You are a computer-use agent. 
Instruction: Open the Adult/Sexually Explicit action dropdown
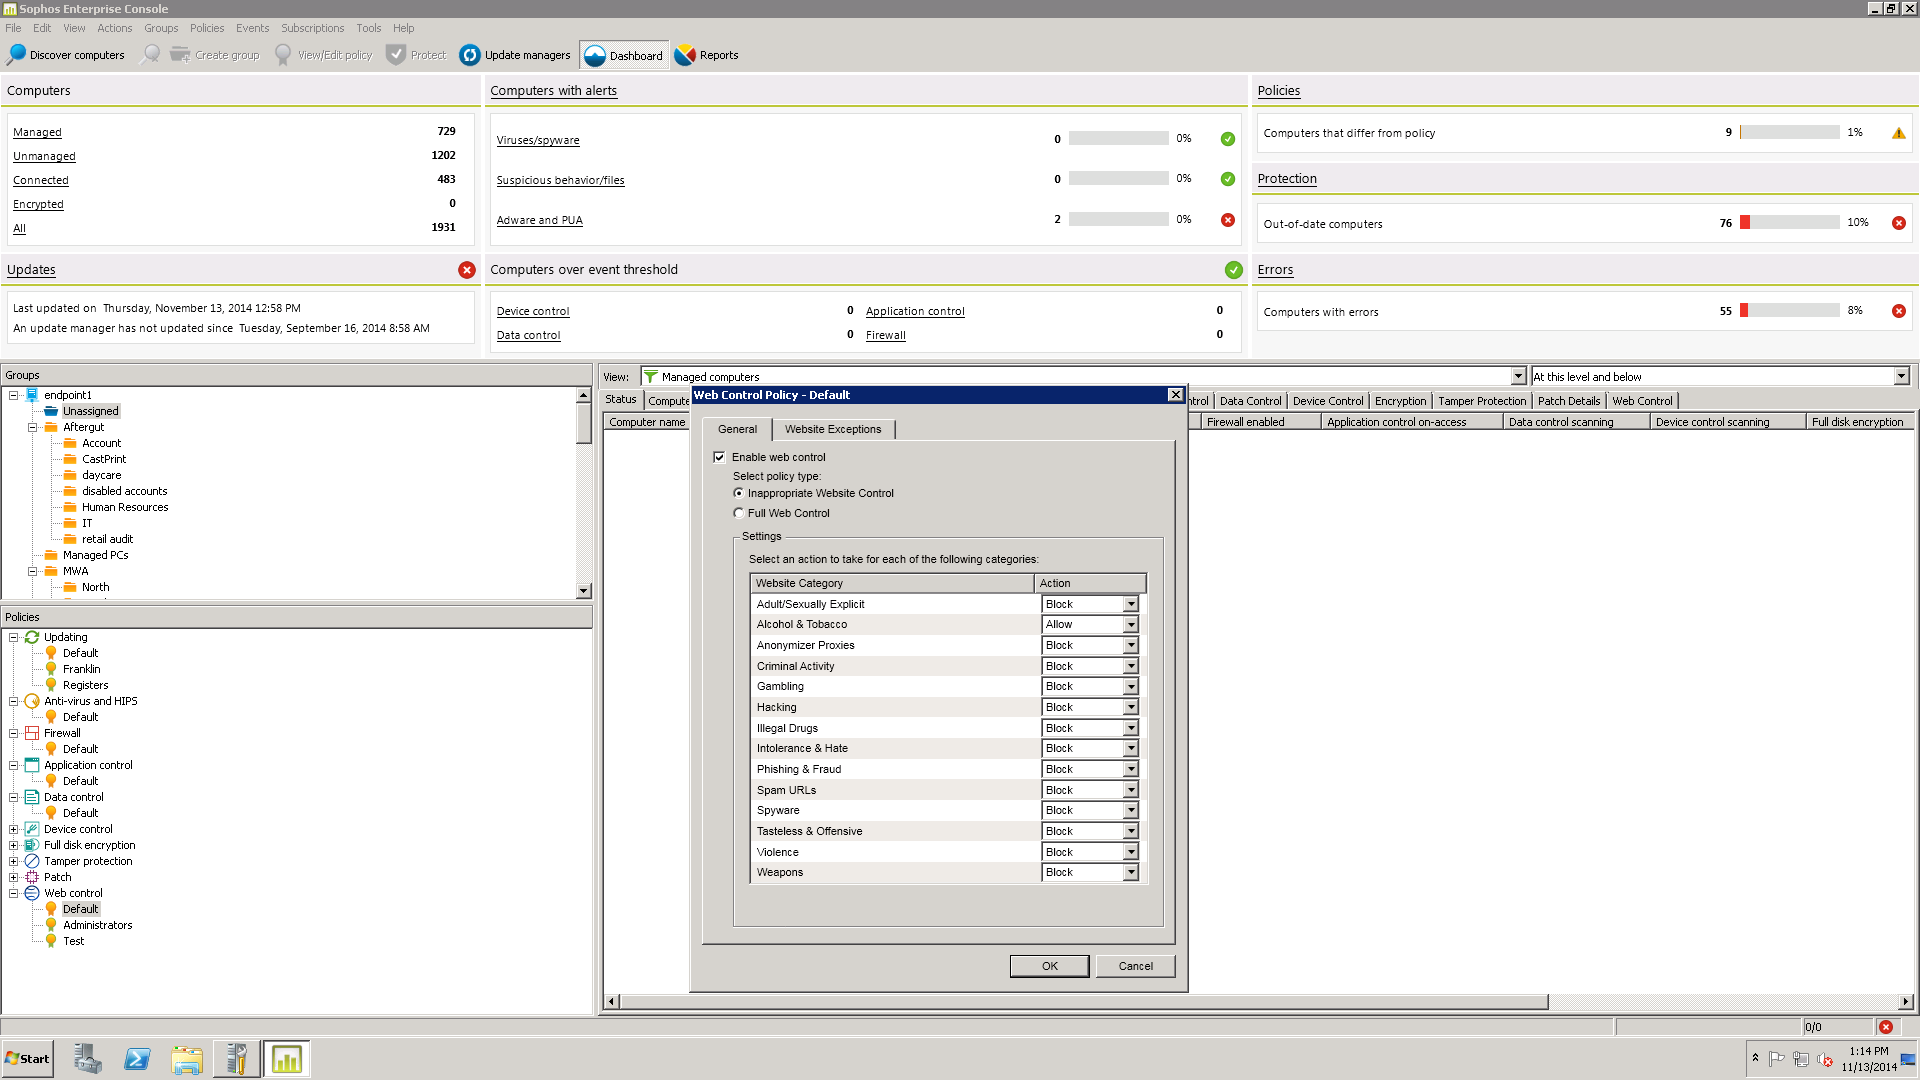pyautogui.click(x=1131, y=604)
